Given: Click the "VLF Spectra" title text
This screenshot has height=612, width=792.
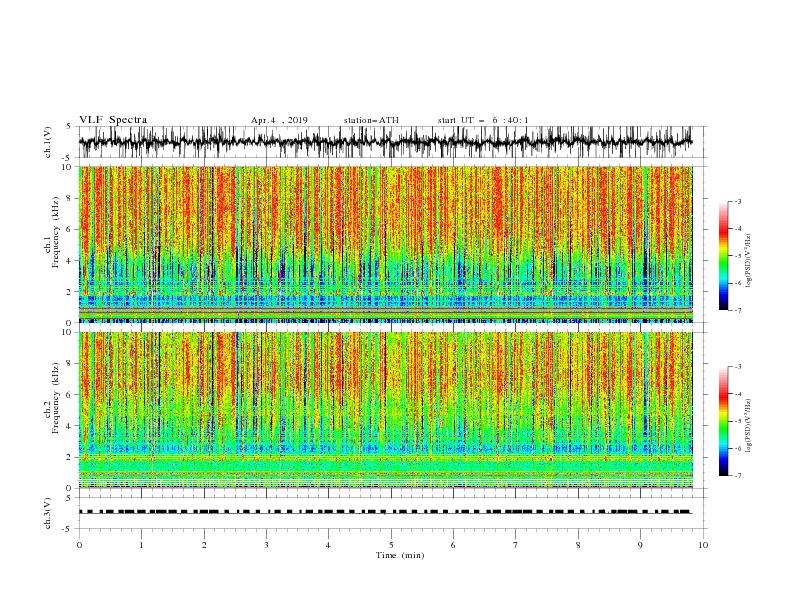Looking at the screenshot, I should click(x=113, y=120).
